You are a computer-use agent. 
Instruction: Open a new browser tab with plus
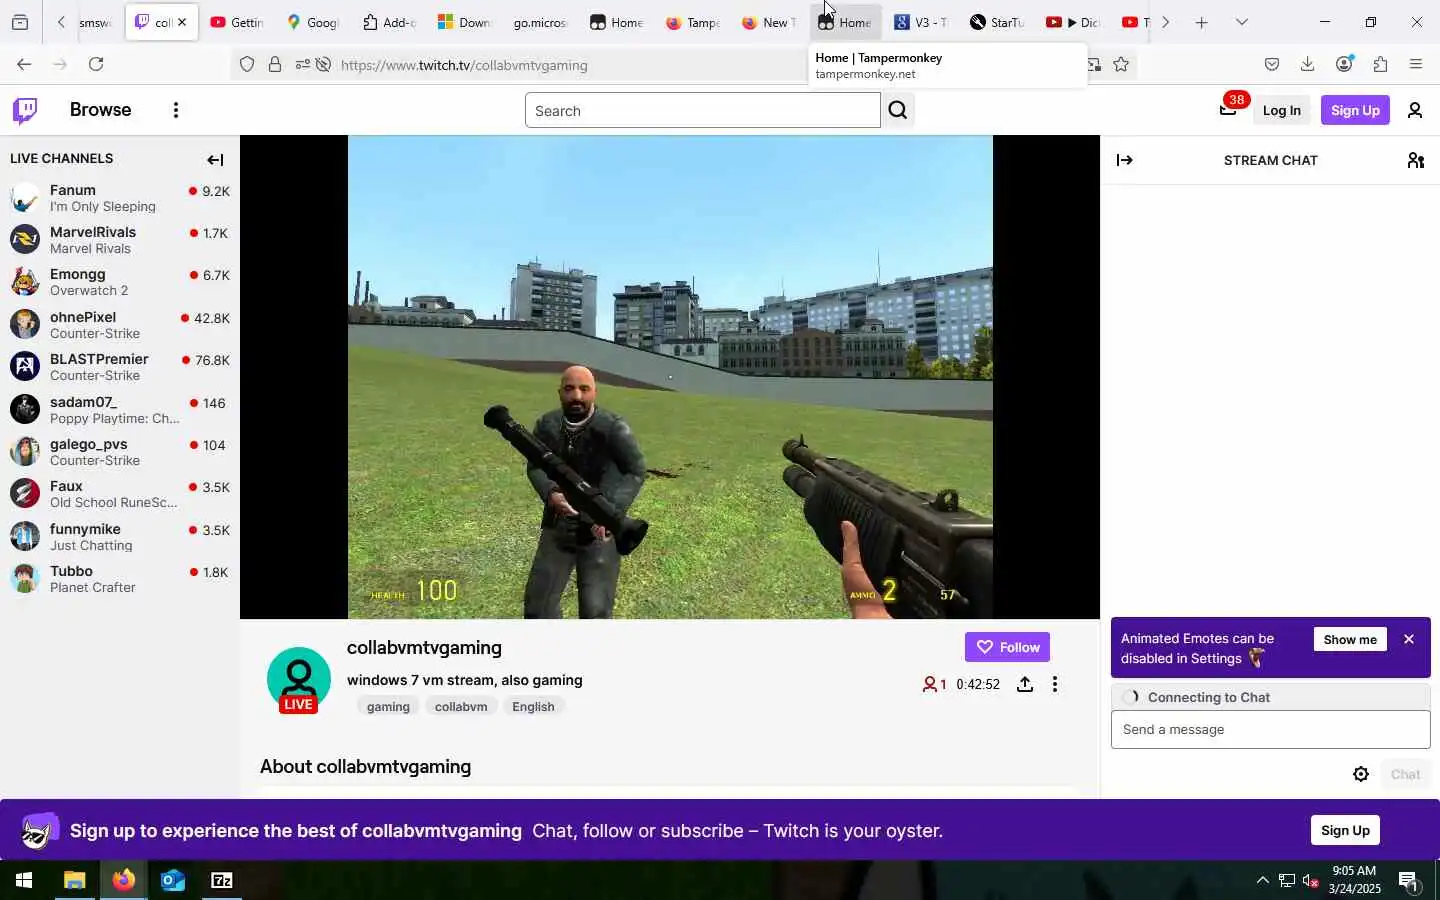point(1201,22)
